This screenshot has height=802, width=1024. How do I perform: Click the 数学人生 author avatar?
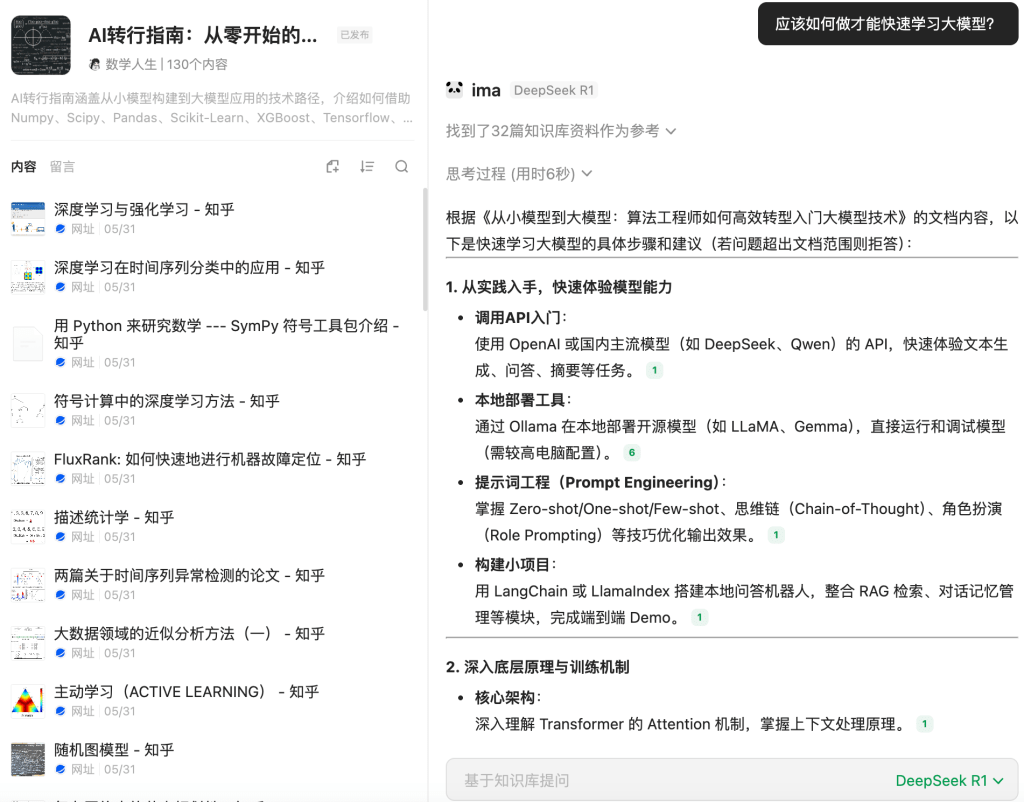point(95,64)
